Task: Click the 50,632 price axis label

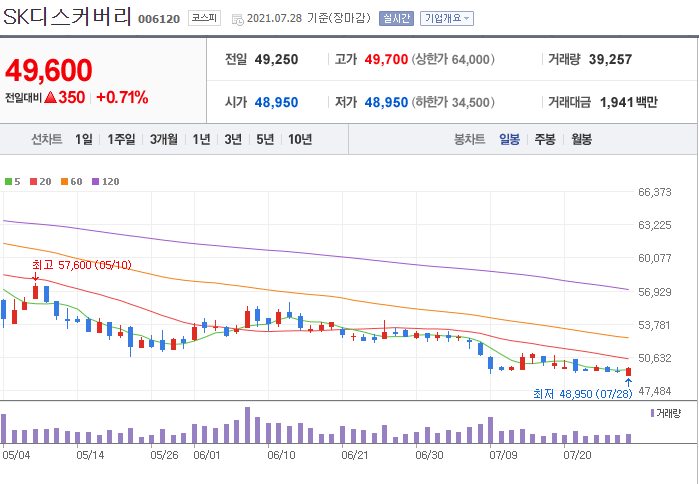Action: point(655,358)
